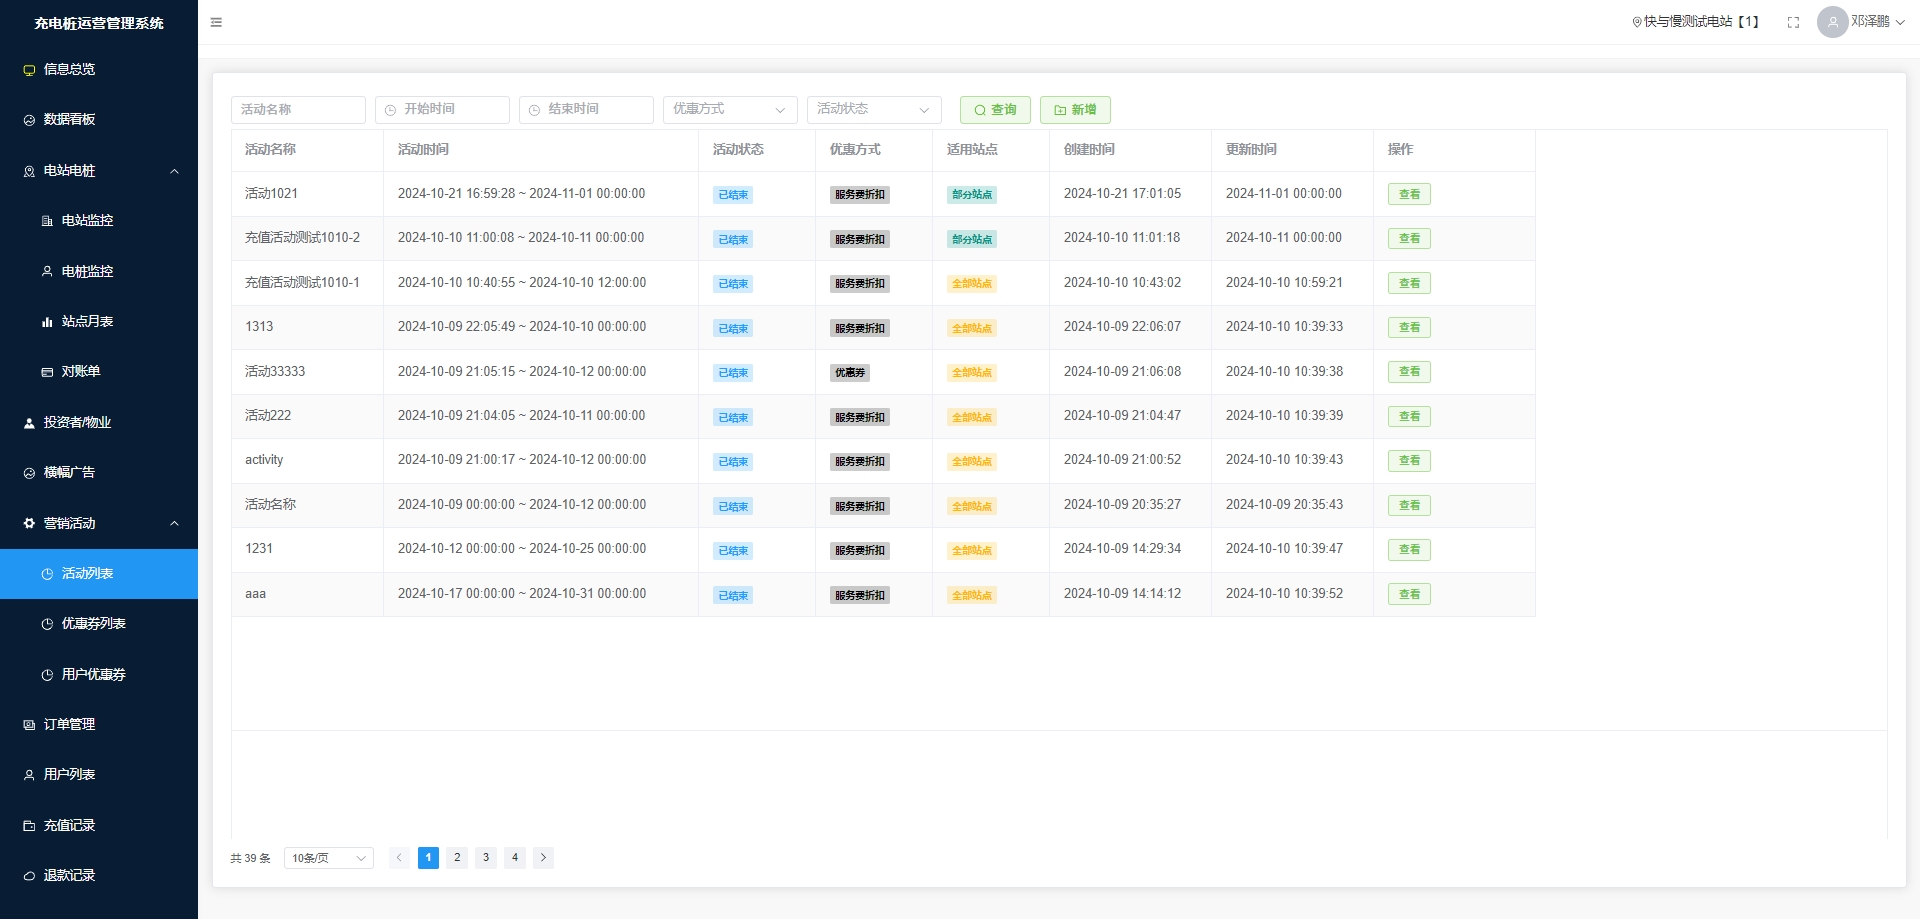Open 用户列表 menu item
The width and height of the screenshot is (1920, 919).
[99, 775]
